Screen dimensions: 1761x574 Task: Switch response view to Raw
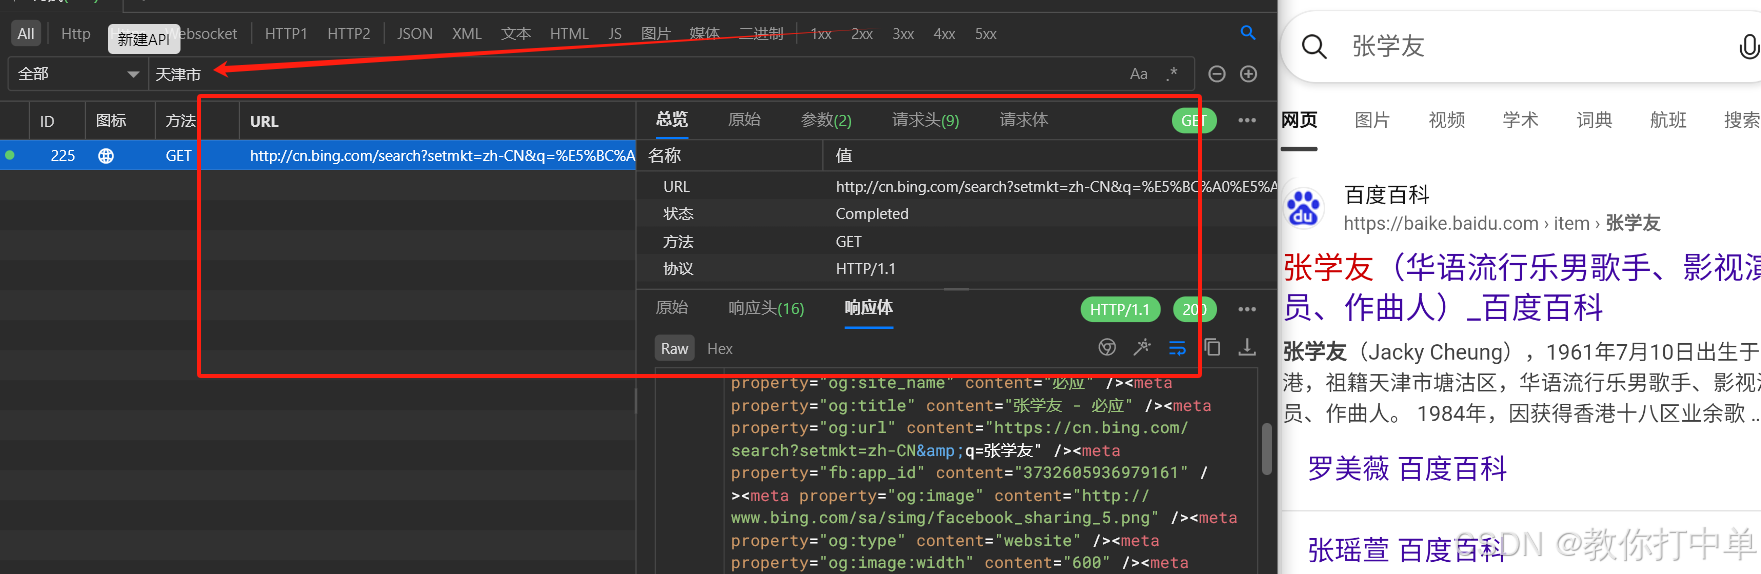[675, 348]
